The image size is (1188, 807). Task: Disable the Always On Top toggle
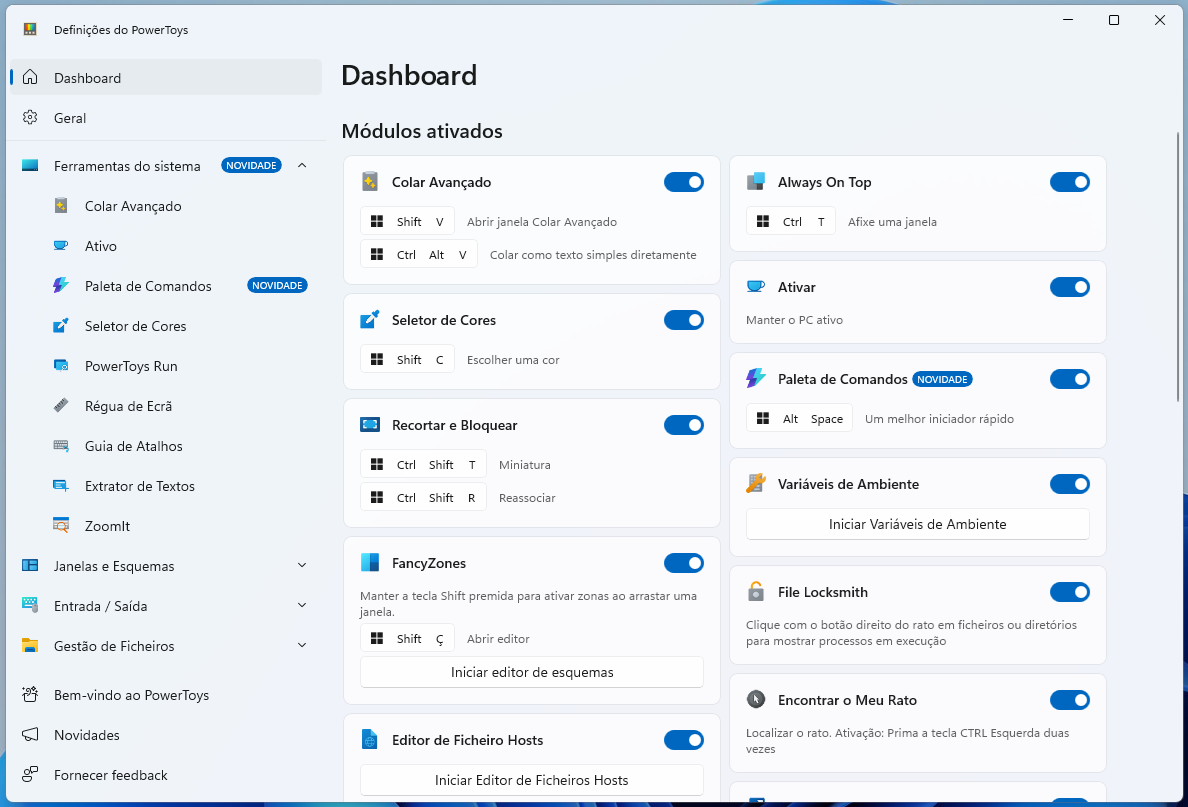pos(1070,182)
